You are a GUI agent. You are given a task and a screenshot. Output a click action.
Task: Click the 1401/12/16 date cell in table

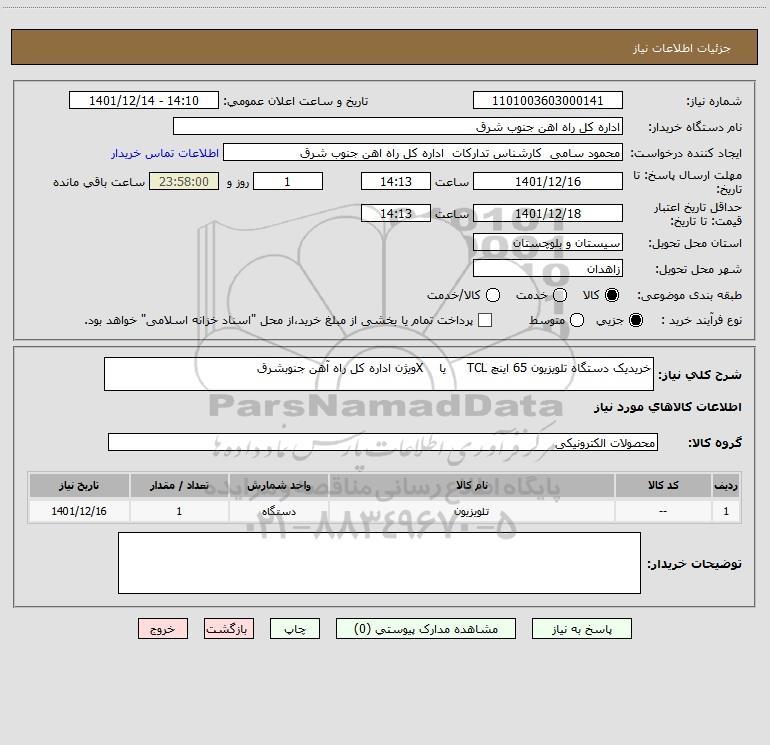click(x=79, y=511)
